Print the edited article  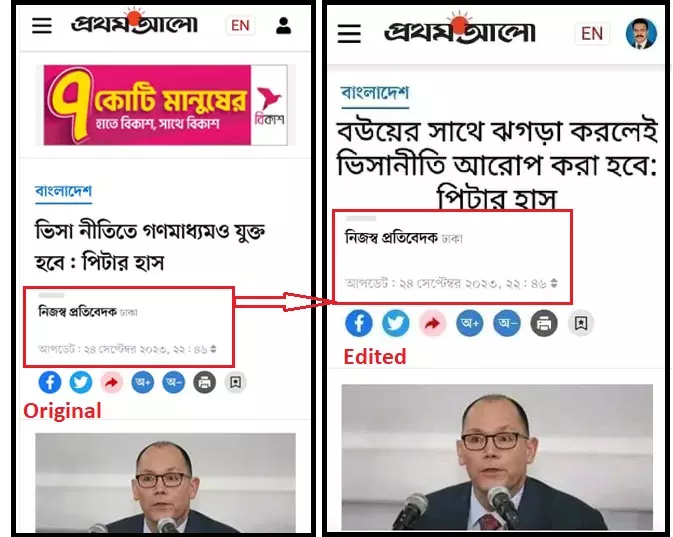click(544, 323)
